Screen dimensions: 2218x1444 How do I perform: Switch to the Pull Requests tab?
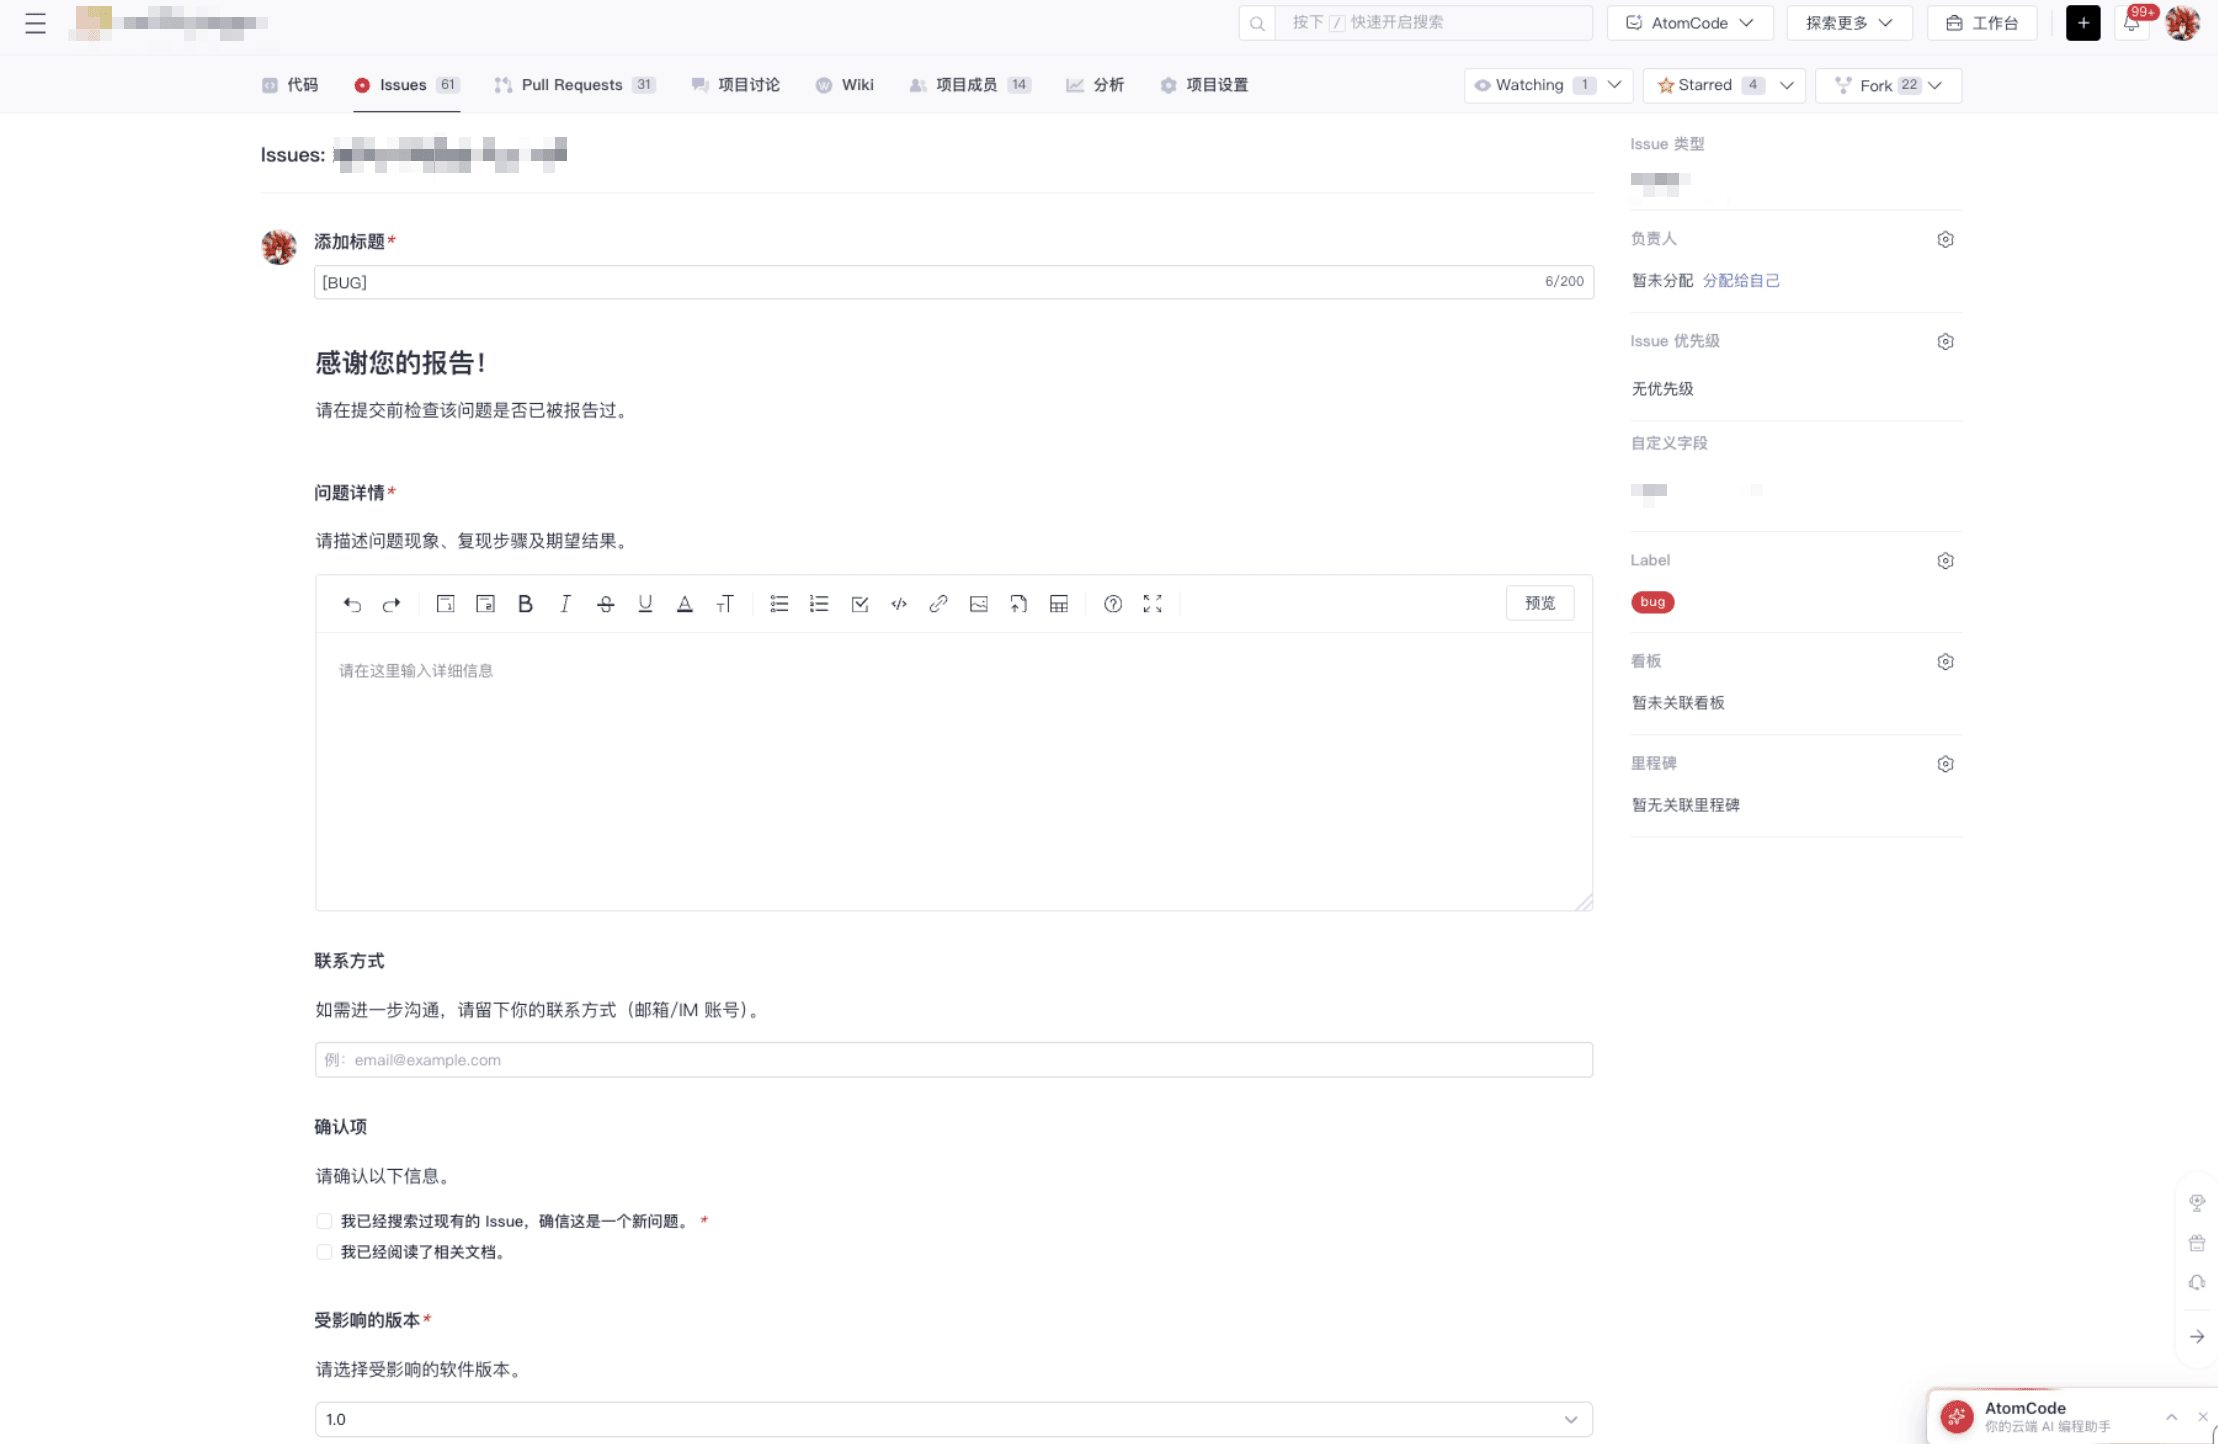coord(575,85)
